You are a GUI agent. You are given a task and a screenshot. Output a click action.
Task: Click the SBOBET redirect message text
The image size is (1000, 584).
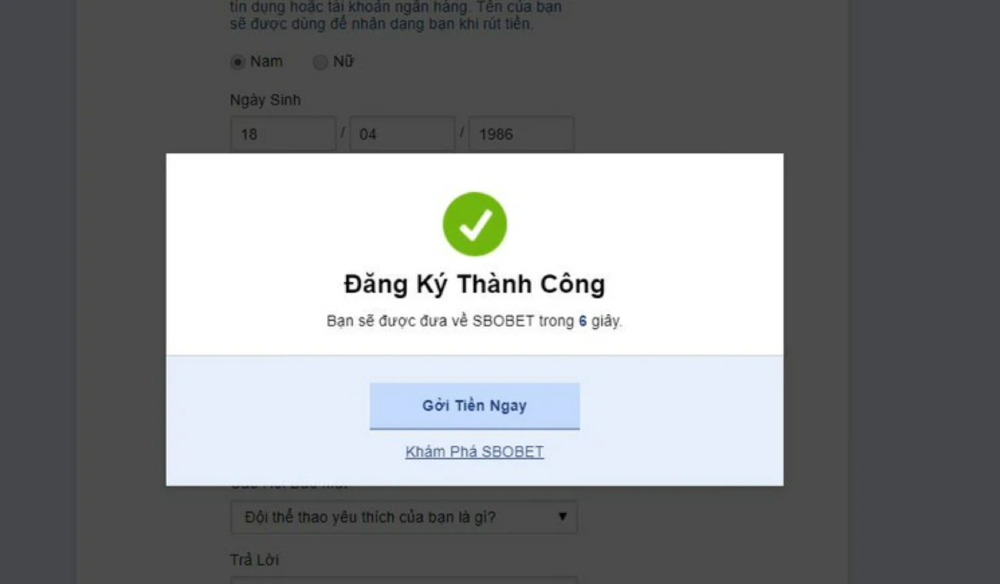(474, 321)
